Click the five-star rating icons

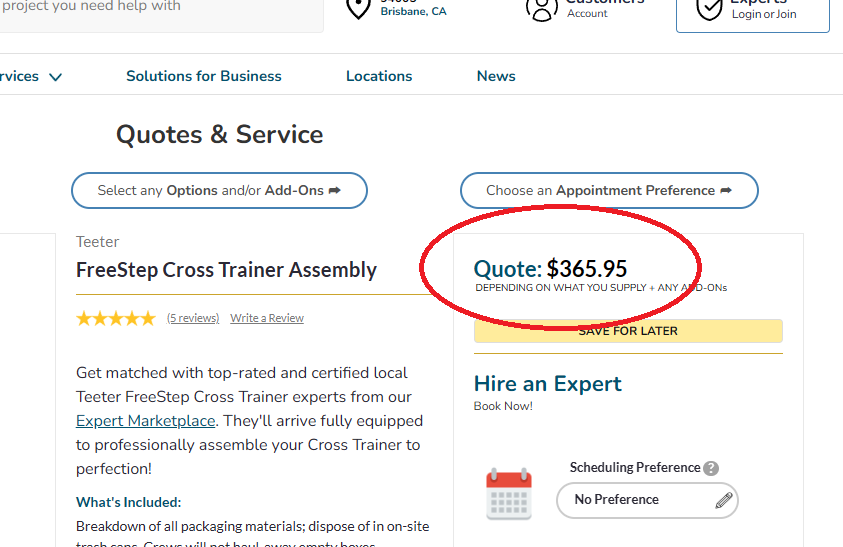point(116,319)
